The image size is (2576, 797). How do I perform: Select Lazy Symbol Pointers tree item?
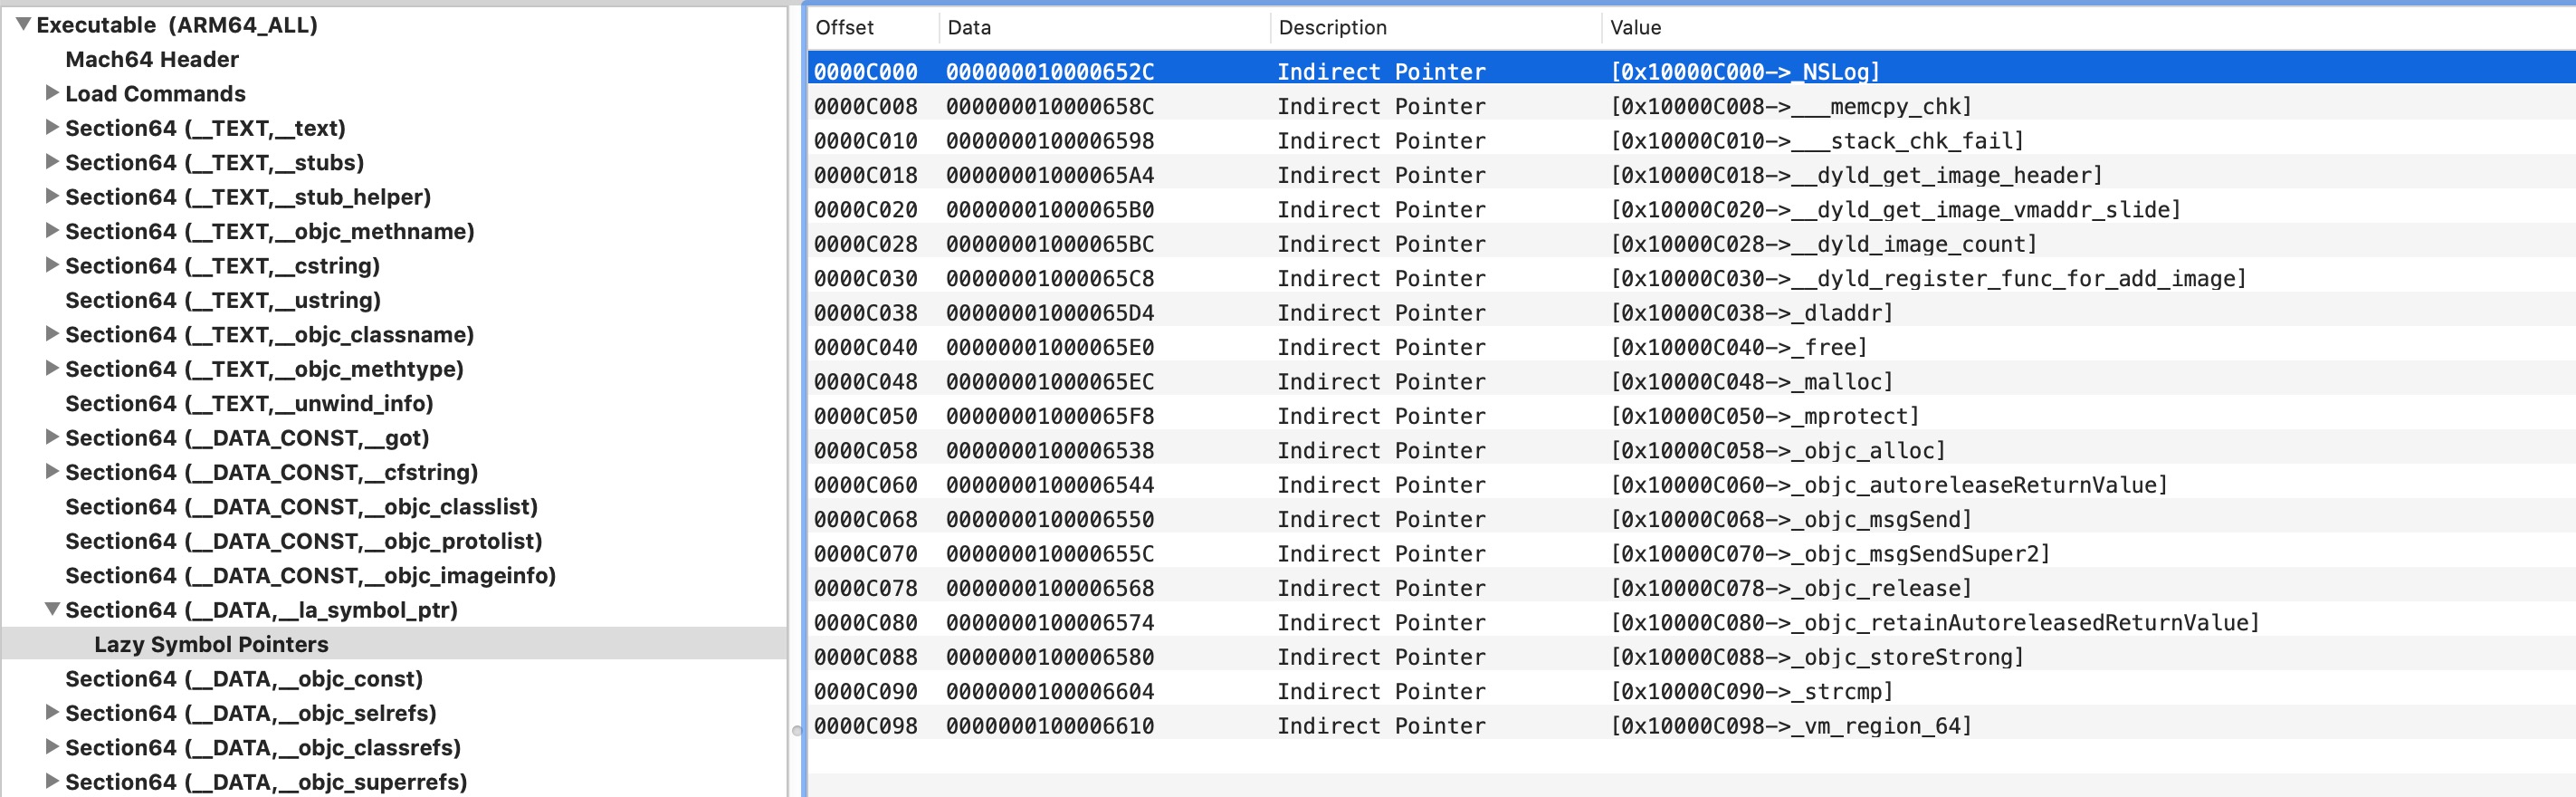(211, 644)
